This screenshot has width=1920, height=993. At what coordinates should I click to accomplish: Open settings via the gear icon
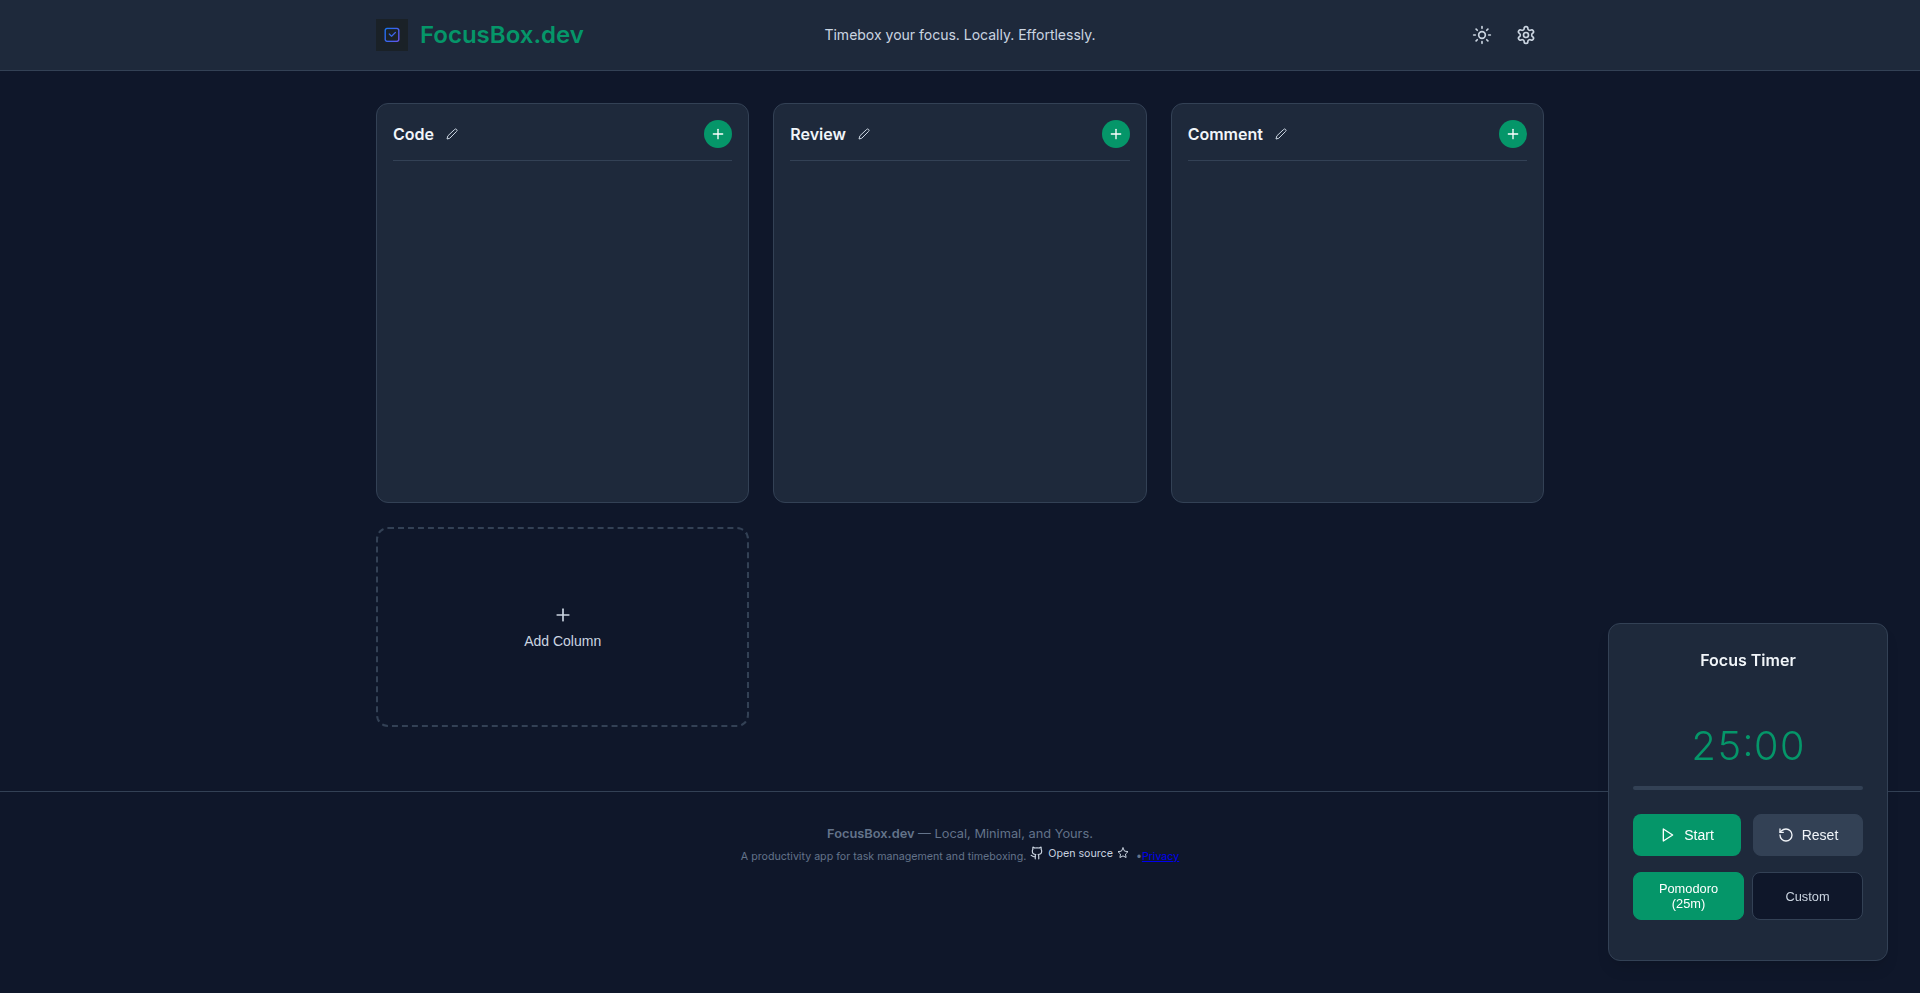[1525, 35]
